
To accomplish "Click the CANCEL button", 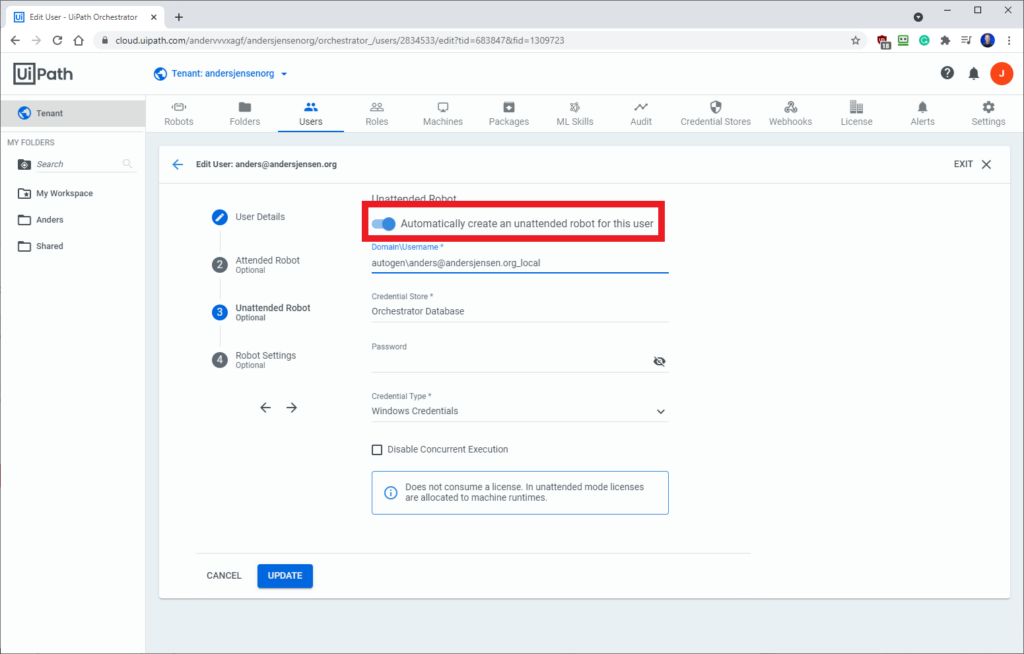I will point(224,576).
